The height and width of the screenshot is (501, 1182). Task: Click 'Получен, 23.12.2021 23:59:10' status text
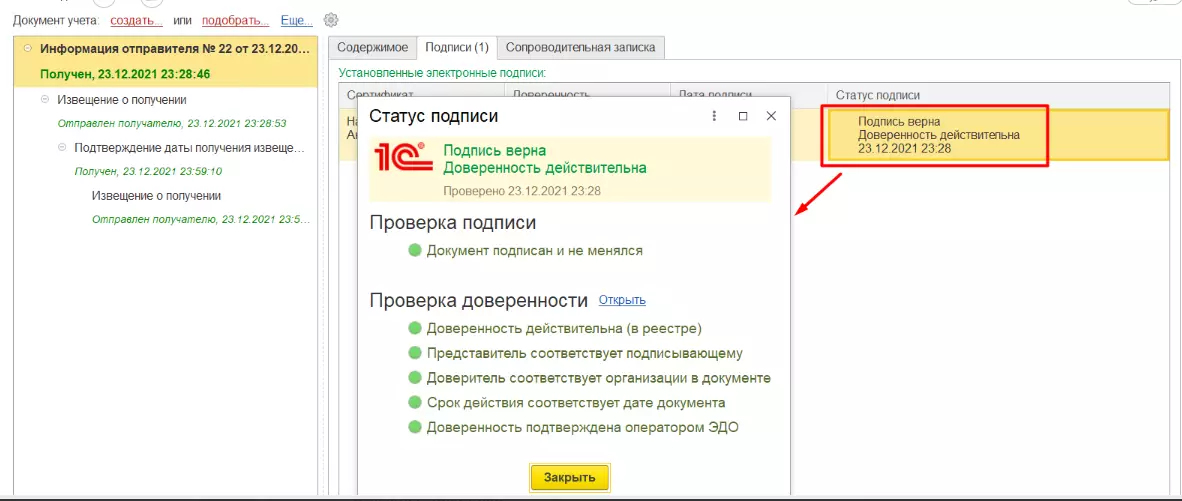click(x=149, y=171)
